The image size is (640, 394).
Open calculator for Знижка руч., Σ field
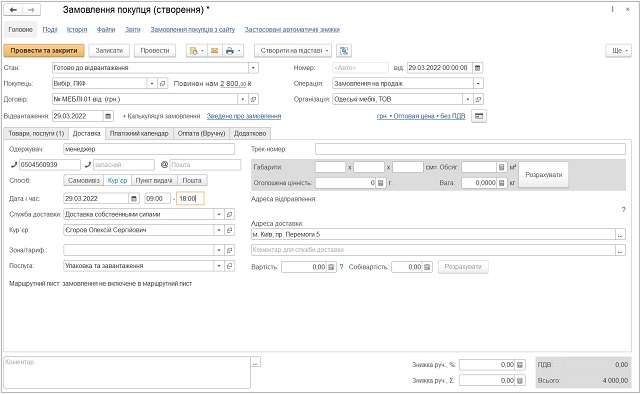click(x=520, y=381)
